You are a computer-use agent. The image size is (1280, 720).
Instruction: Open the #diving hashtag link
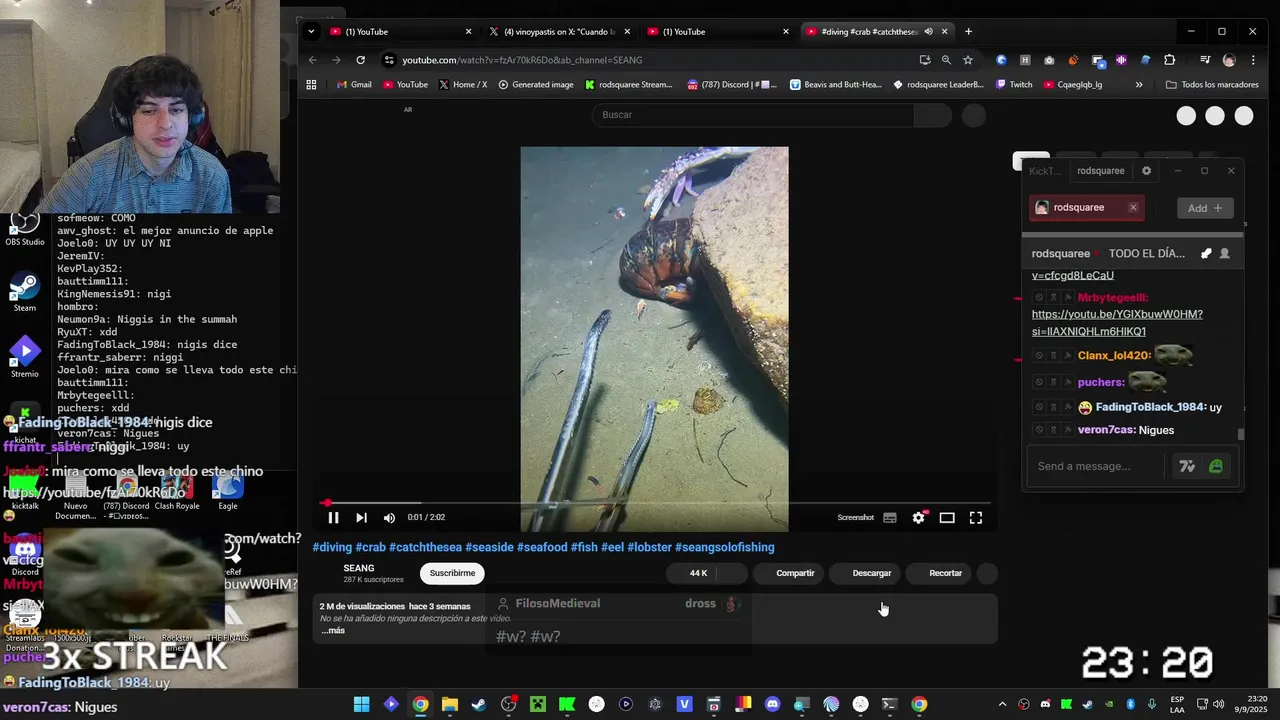(332, 547)
